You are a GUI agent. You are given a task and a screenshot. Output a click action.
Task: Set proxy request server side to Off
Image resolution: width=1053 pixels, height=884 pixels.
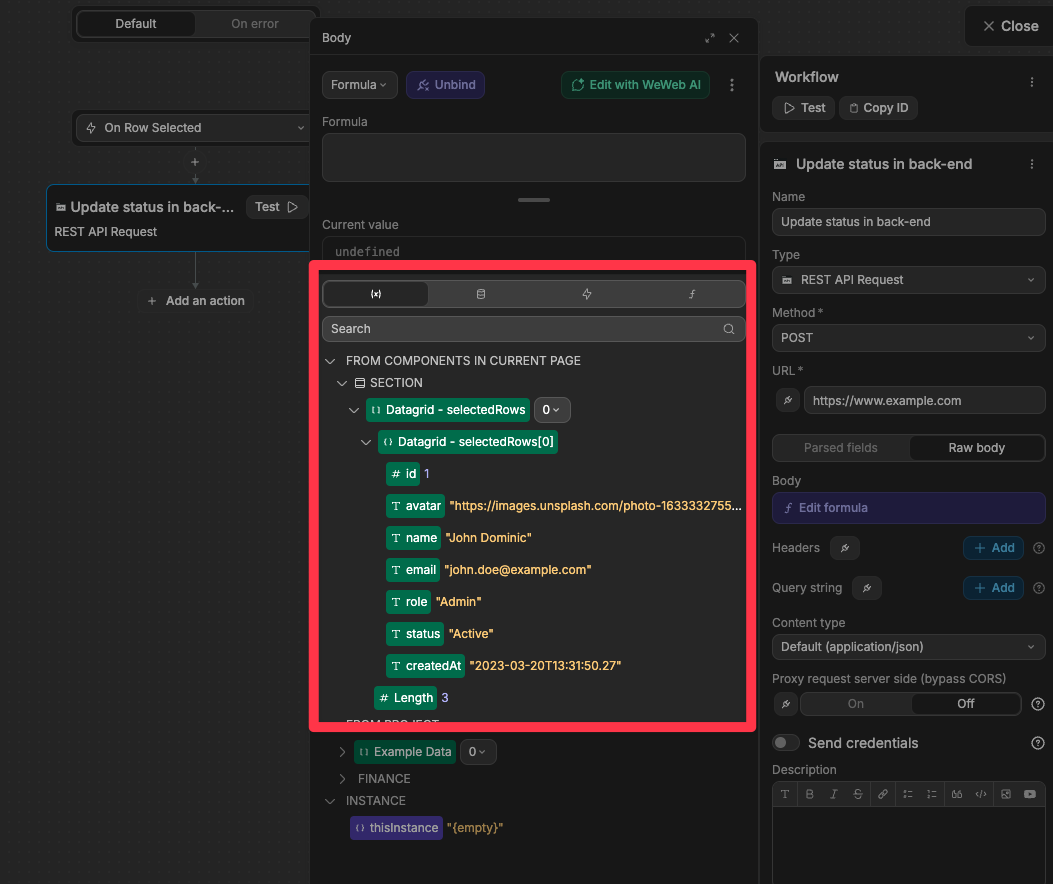[x=965, y=704]
